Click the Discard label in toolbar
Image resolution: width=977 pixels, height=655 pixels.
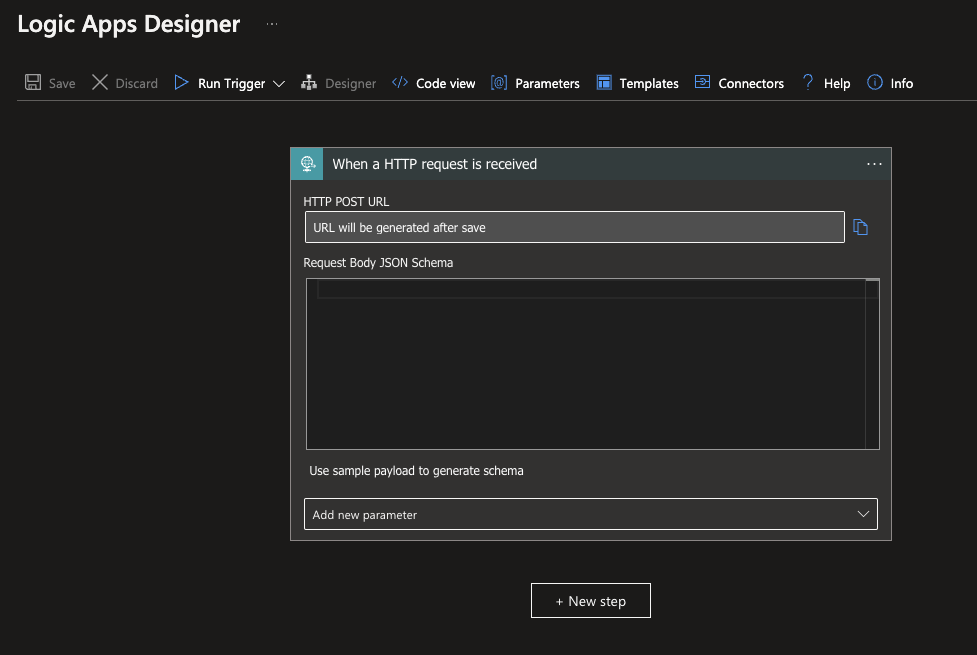tap(136, 84)
